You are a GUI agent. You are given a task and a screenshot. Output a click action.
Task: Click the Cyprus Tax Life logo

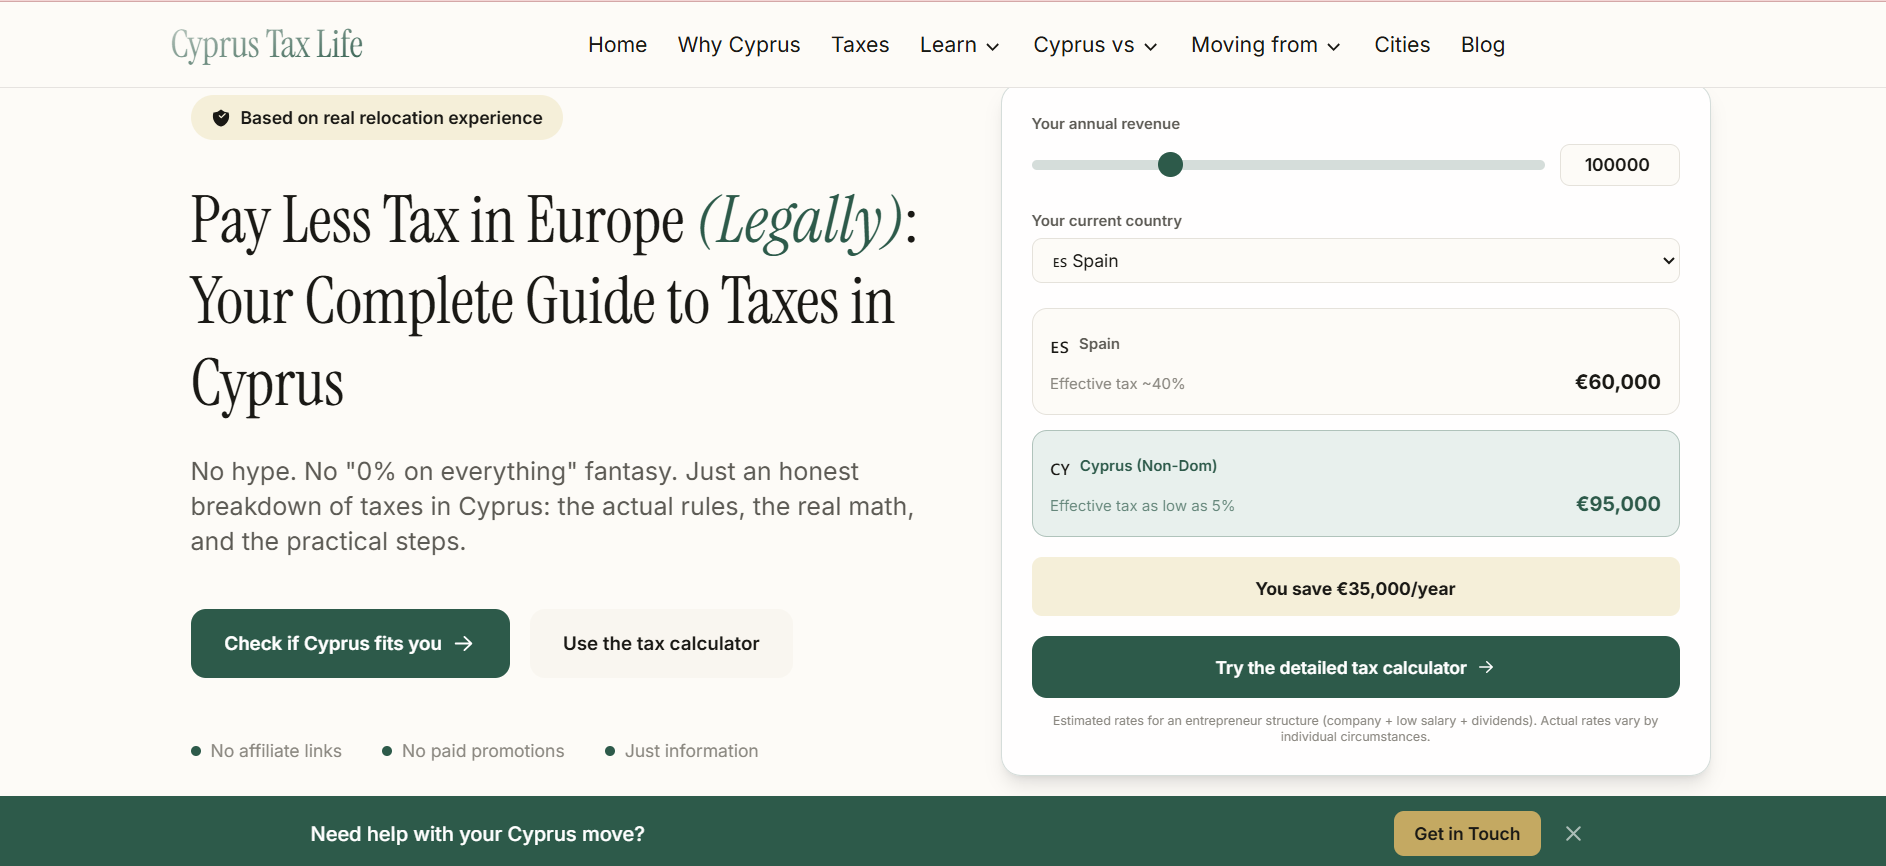[x=266, y=45]
